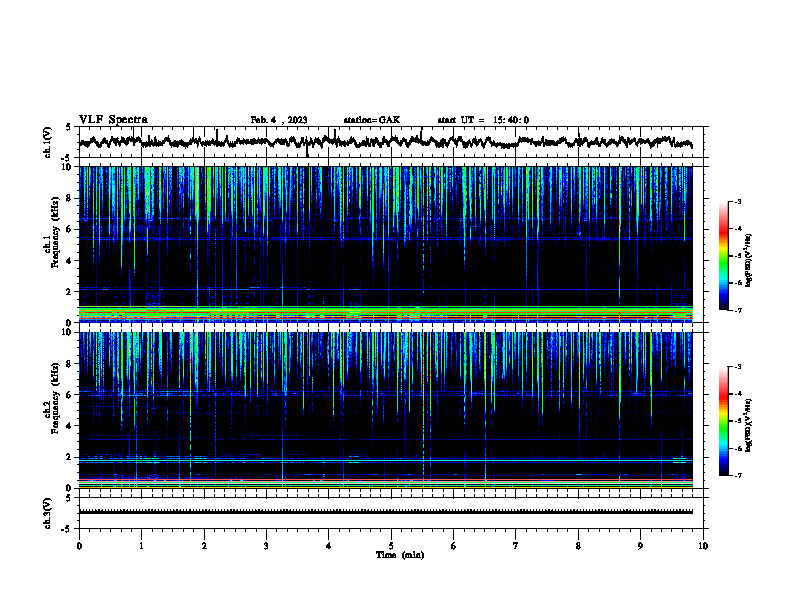Click the start UT 15:40:0 label
Screen dimensions: 792x612
483,120
